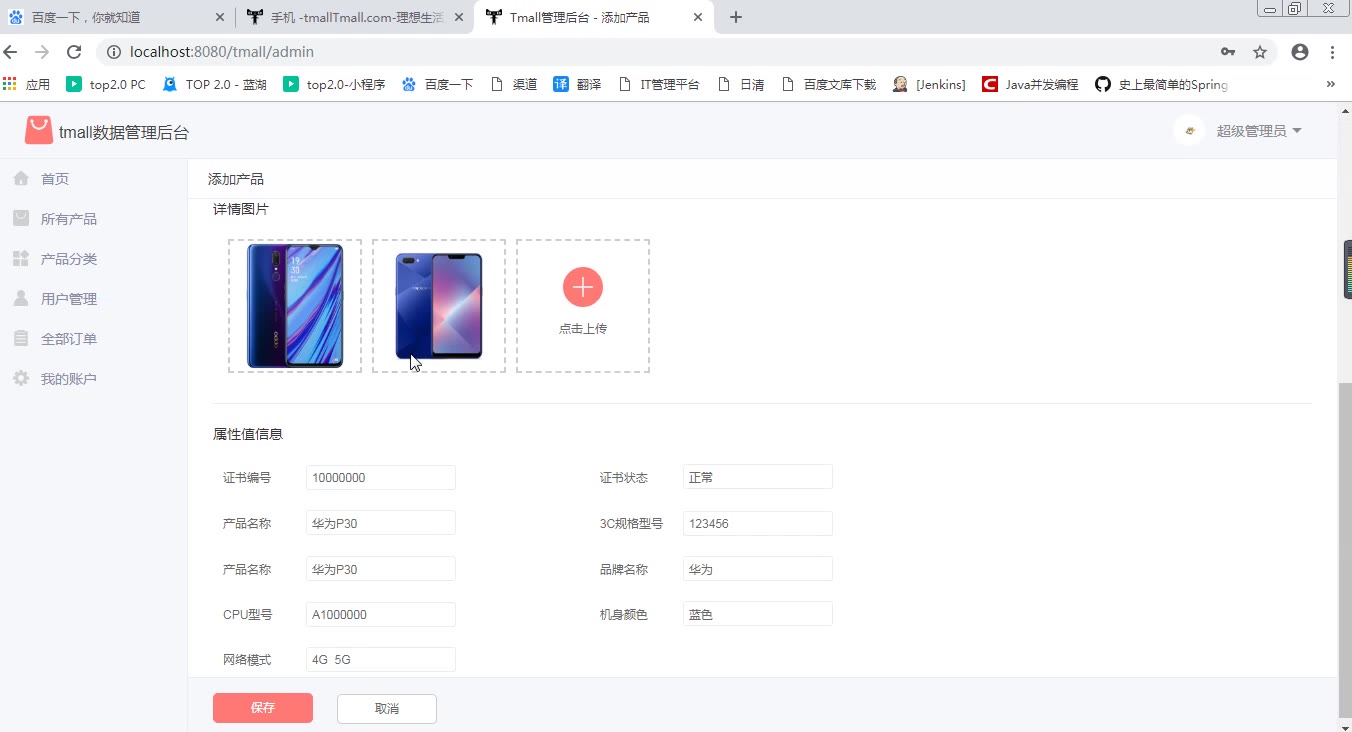Bookmark this page with star icon
1352x732 pixels.
1260,52
